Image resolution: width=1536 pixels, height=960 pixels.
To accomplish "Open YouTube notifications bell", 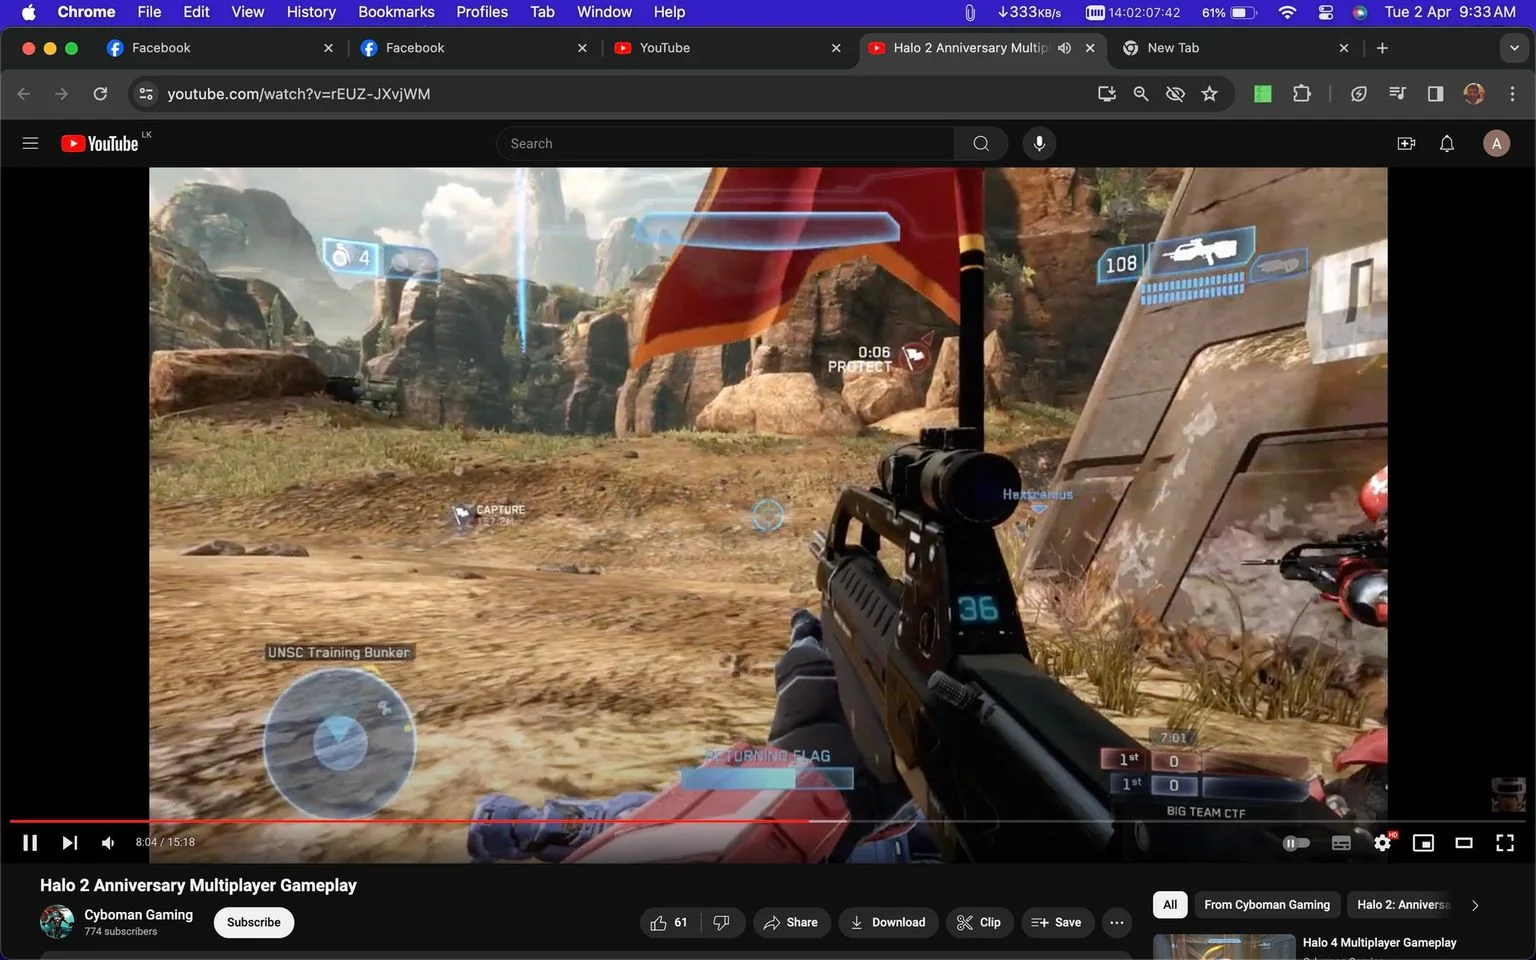I will [x=1447, y=143].
